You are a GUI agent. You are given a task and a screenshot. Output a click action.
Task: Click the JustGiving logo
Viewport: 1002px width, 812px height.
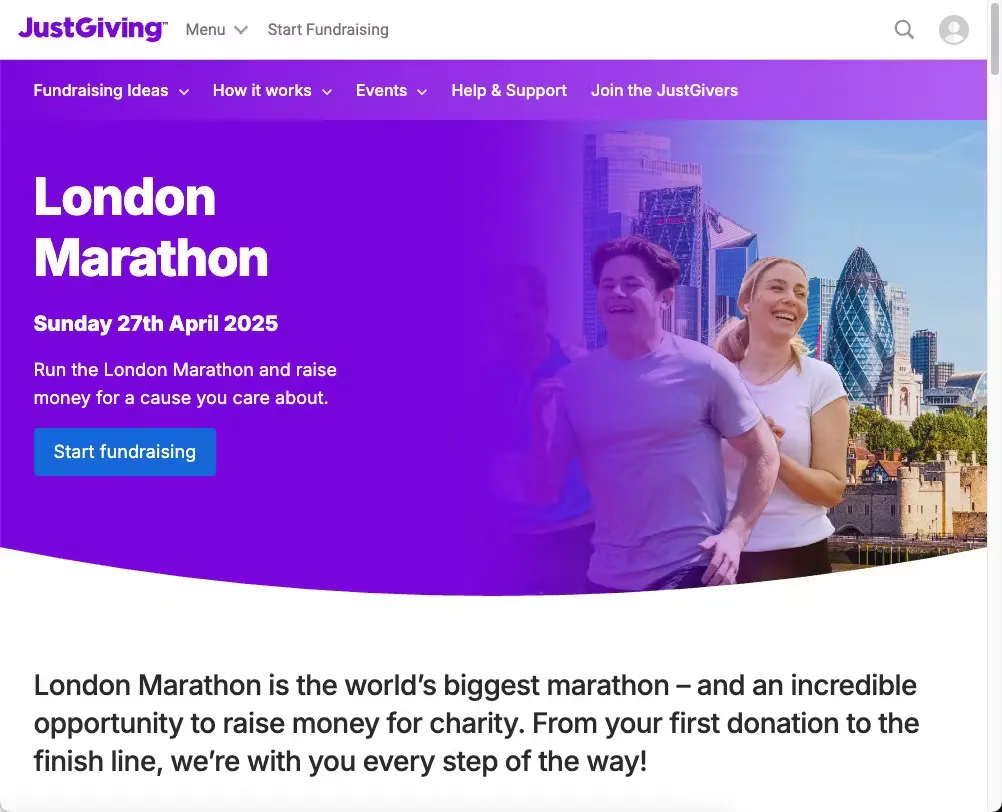93,29
